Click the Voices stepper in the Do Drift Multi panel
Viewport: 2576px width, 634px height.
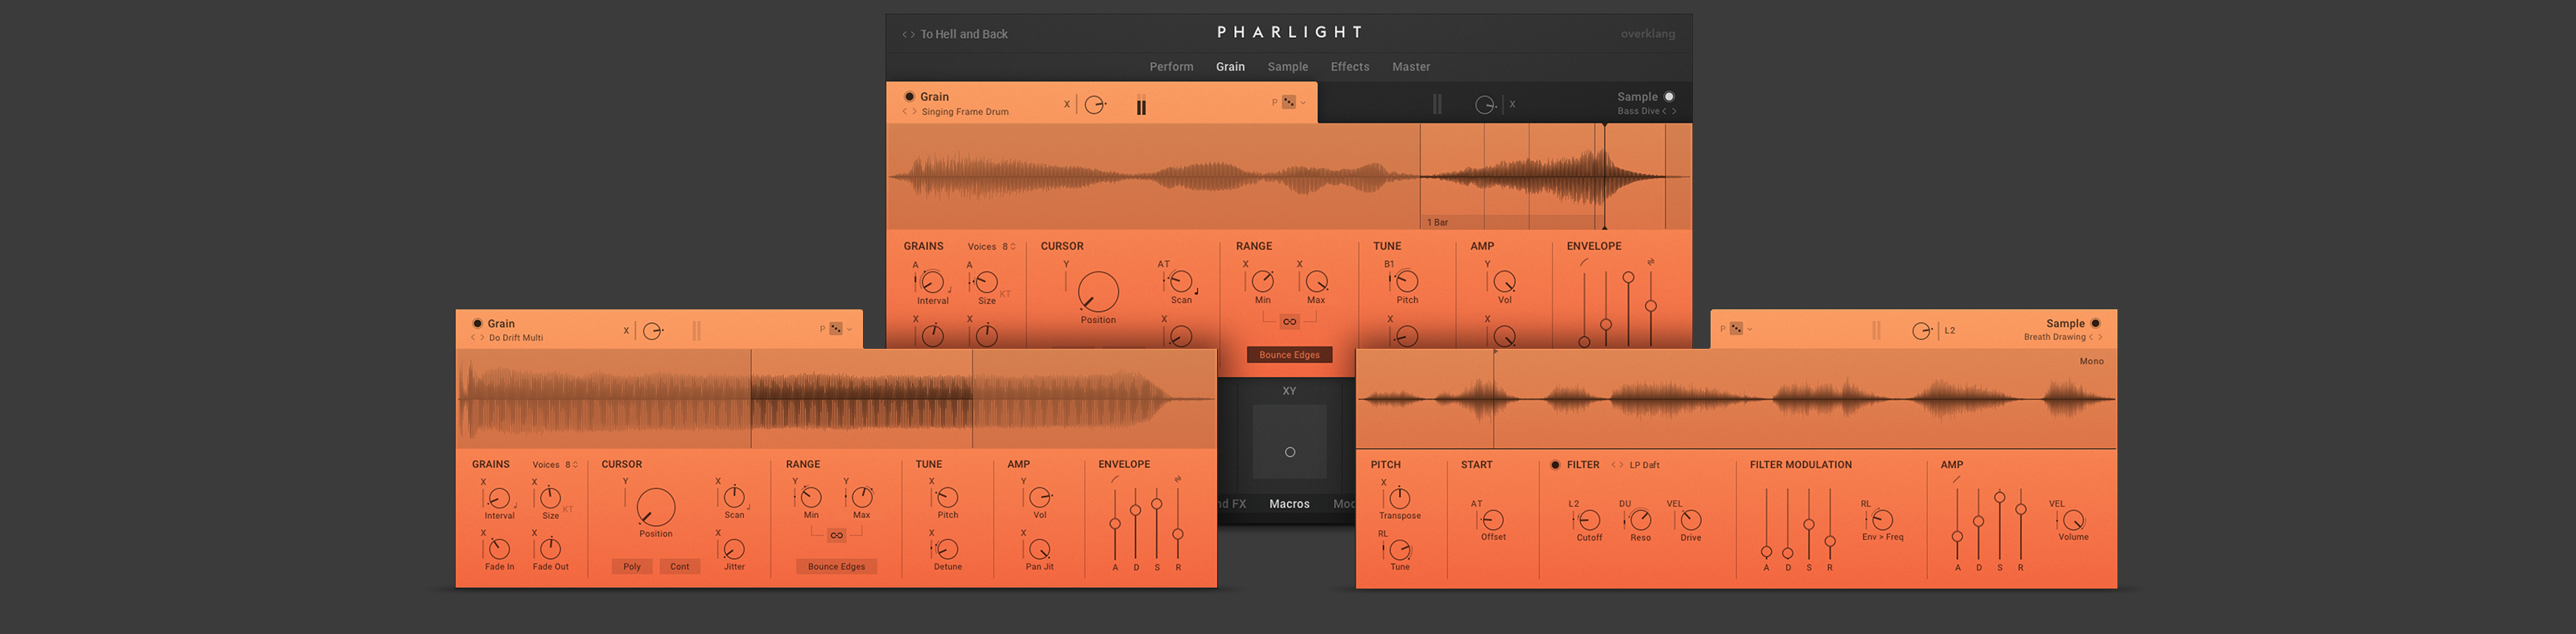click(x=575, y=465)
